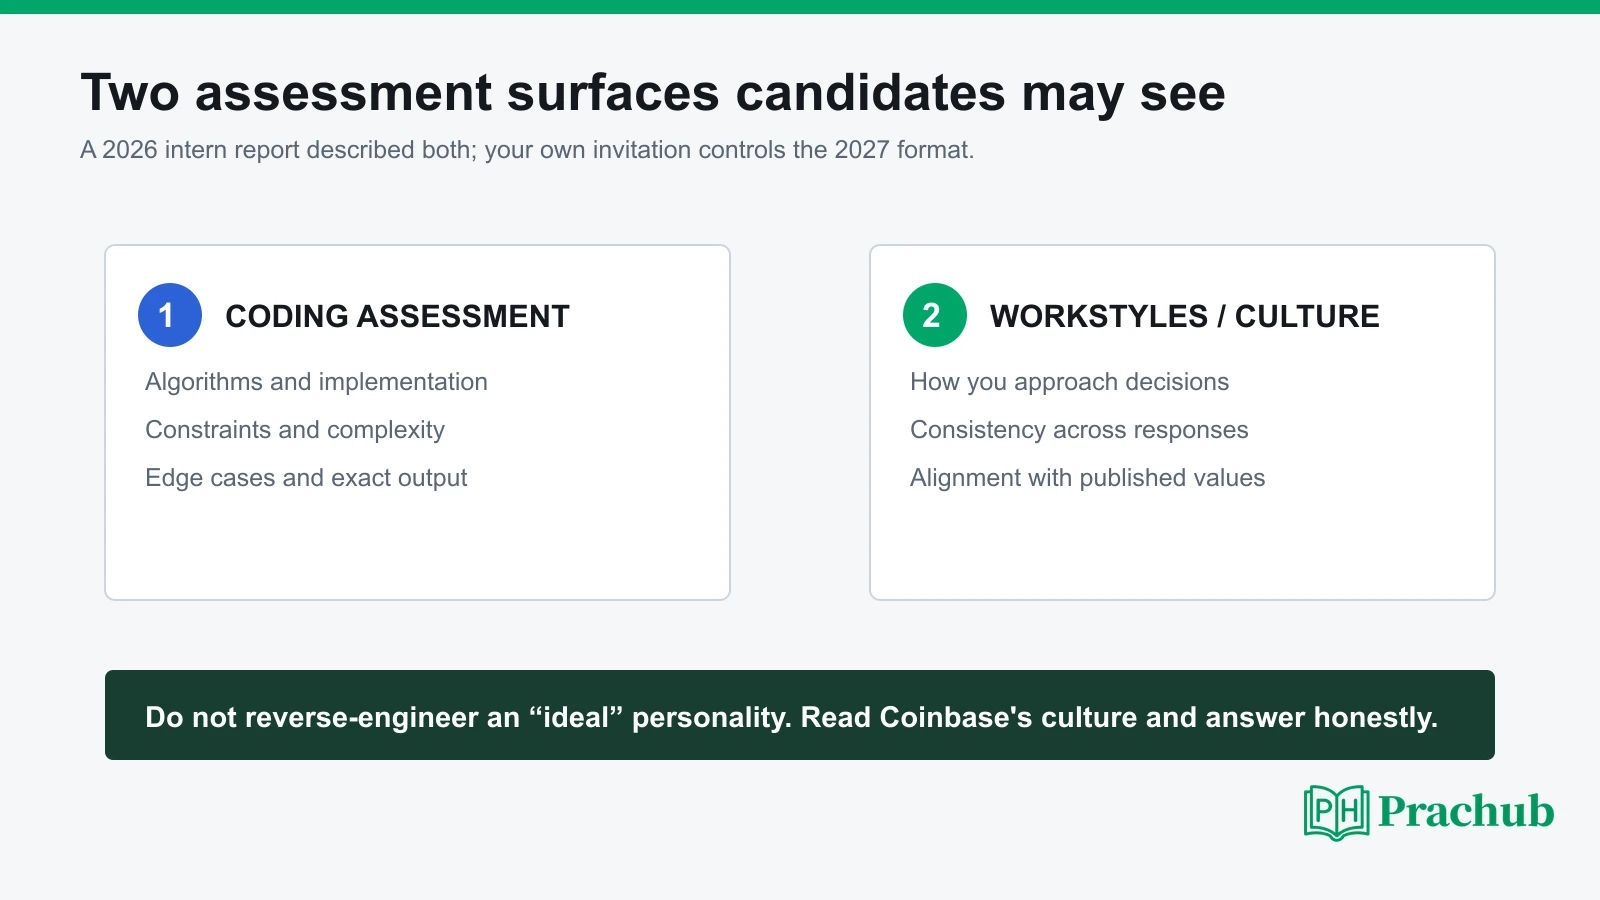Click the slide title about assessment surfaces

pyautogui.click(x=653, y=93)
